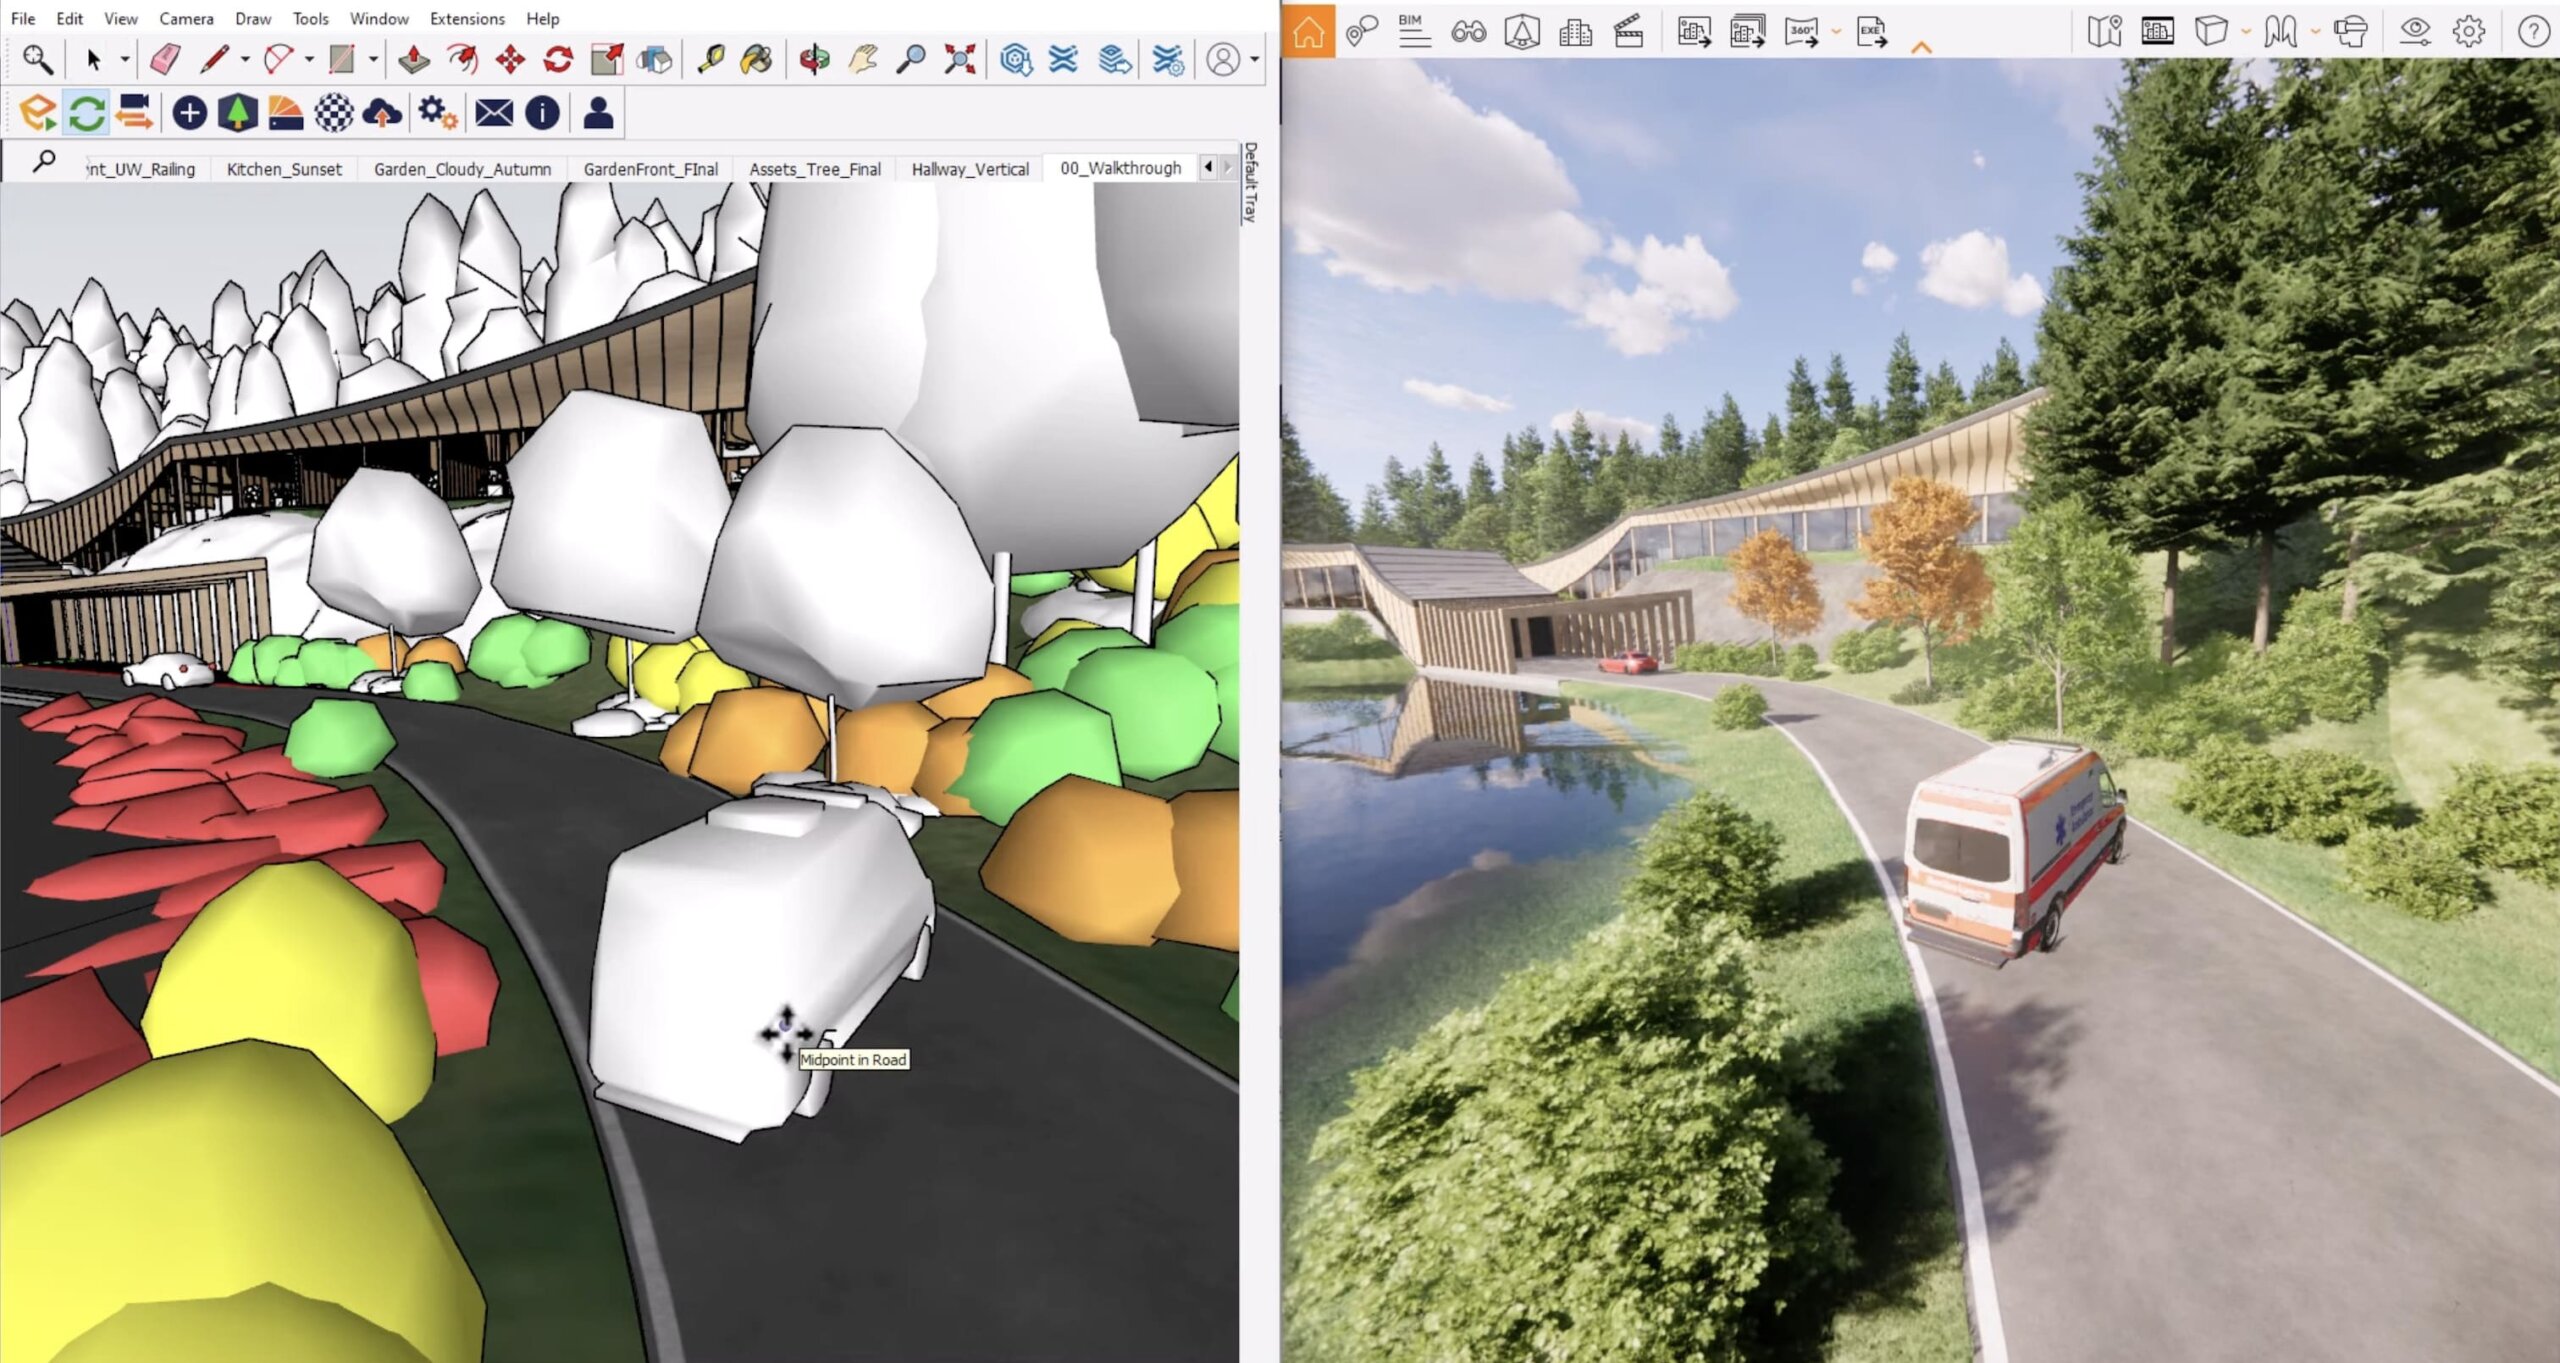Viewport: 2560px width, 1363px height.
Task: Select the Push/Pull tool
Action: point(413,60)
